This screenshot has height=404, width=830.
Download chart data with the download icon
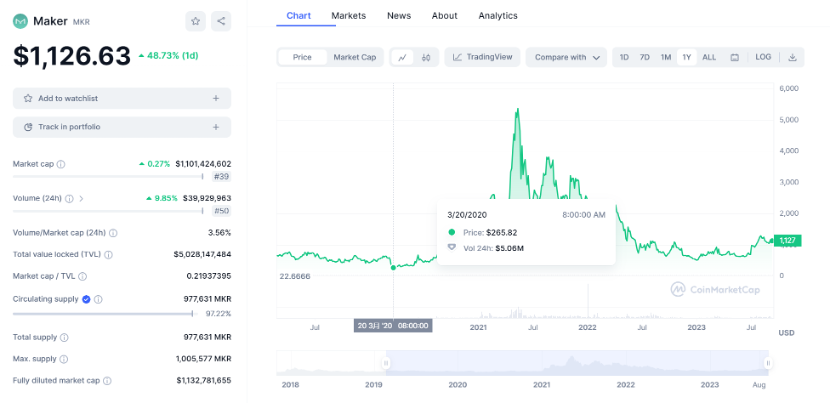pos(792,57)
